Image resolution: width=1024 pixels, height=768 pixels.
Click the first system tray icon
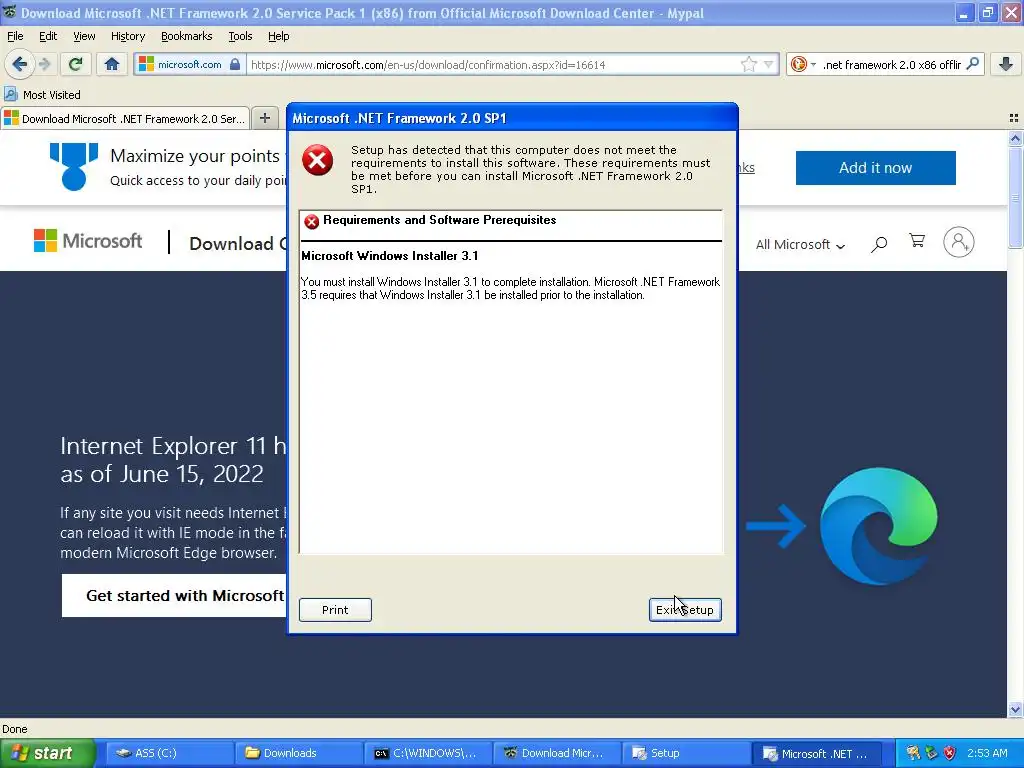[913, 753]
